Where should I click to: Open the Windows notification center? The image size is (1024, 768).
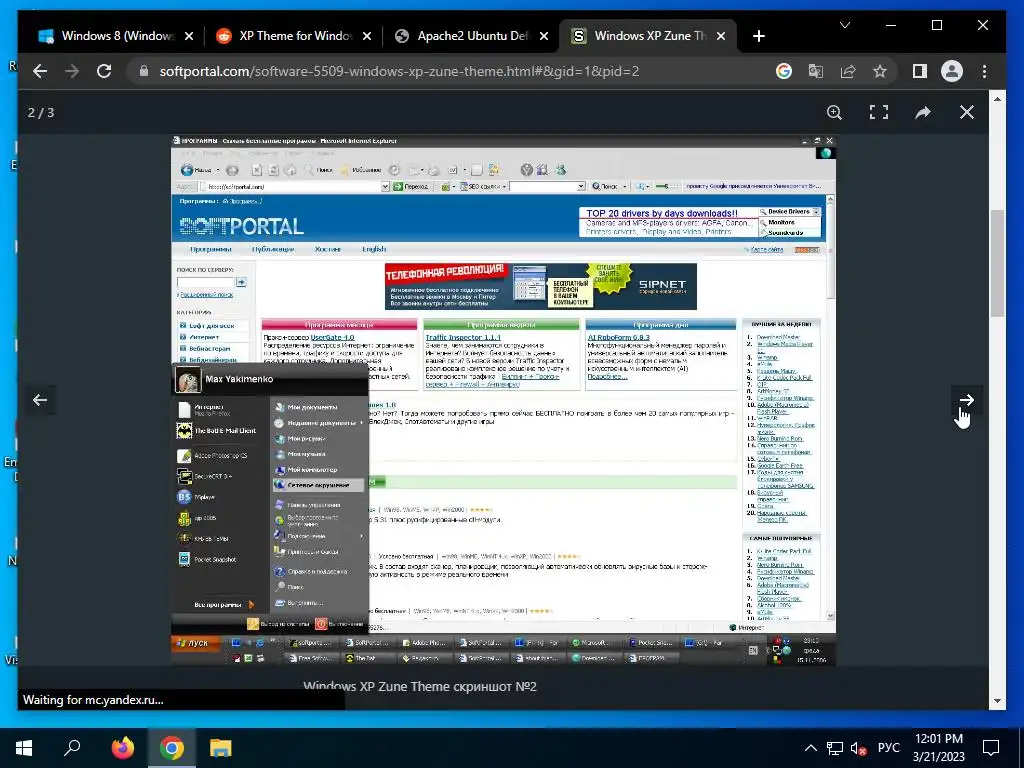point(991,748)
